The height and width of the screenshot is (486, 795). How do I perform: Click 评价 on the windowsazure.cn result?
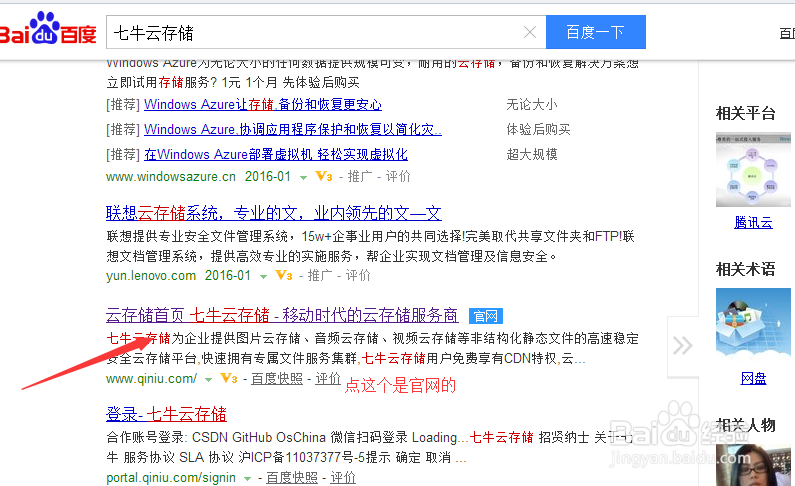[398, 176]
